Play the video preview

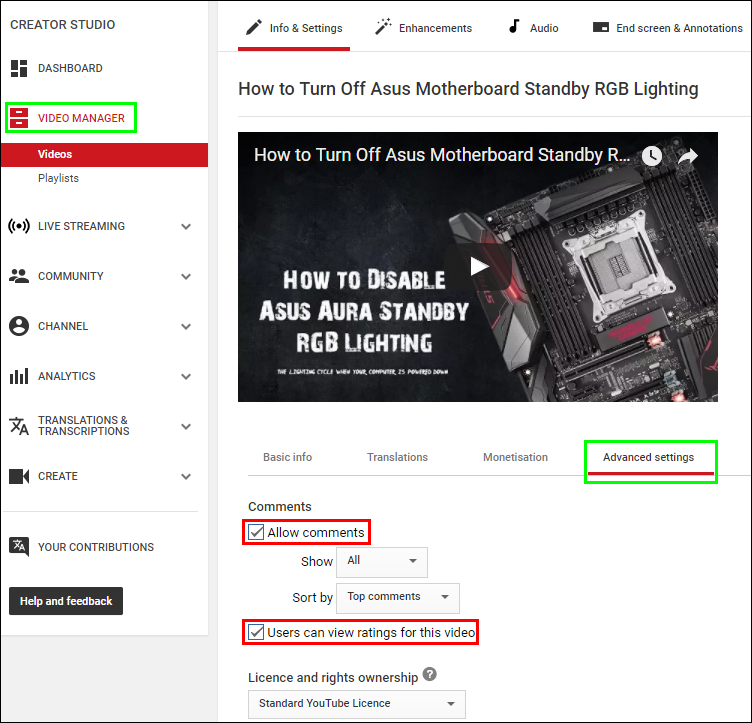(x=478, y=267)
